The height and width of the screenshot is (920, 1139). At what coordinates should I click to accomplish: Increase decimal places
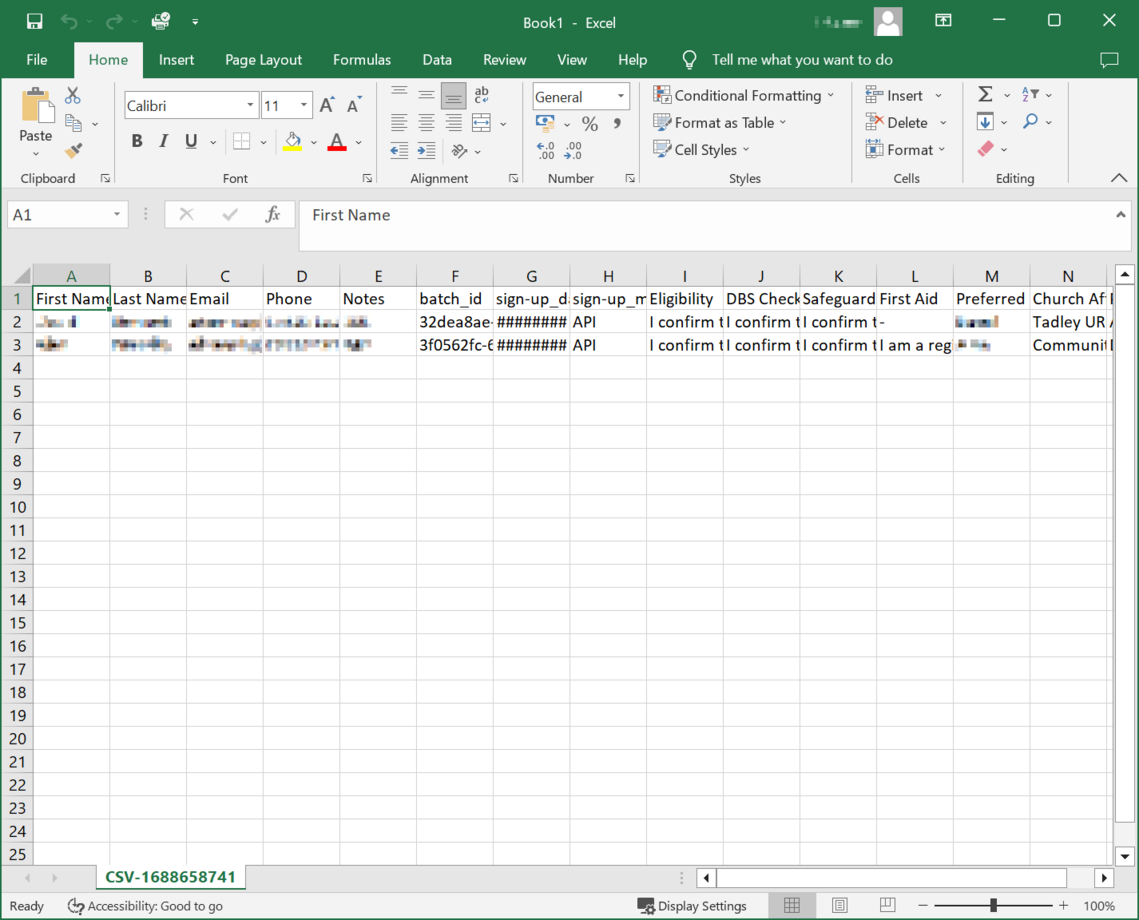point(546,151)
